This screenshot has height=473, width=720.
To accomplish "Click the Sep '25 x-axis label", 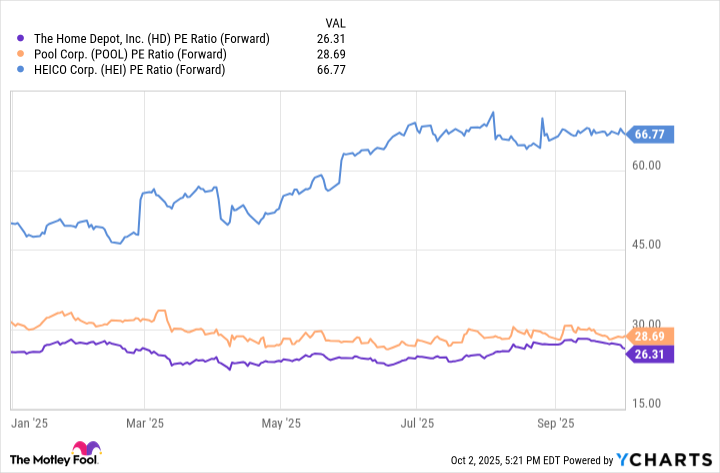I will [558, 424].
